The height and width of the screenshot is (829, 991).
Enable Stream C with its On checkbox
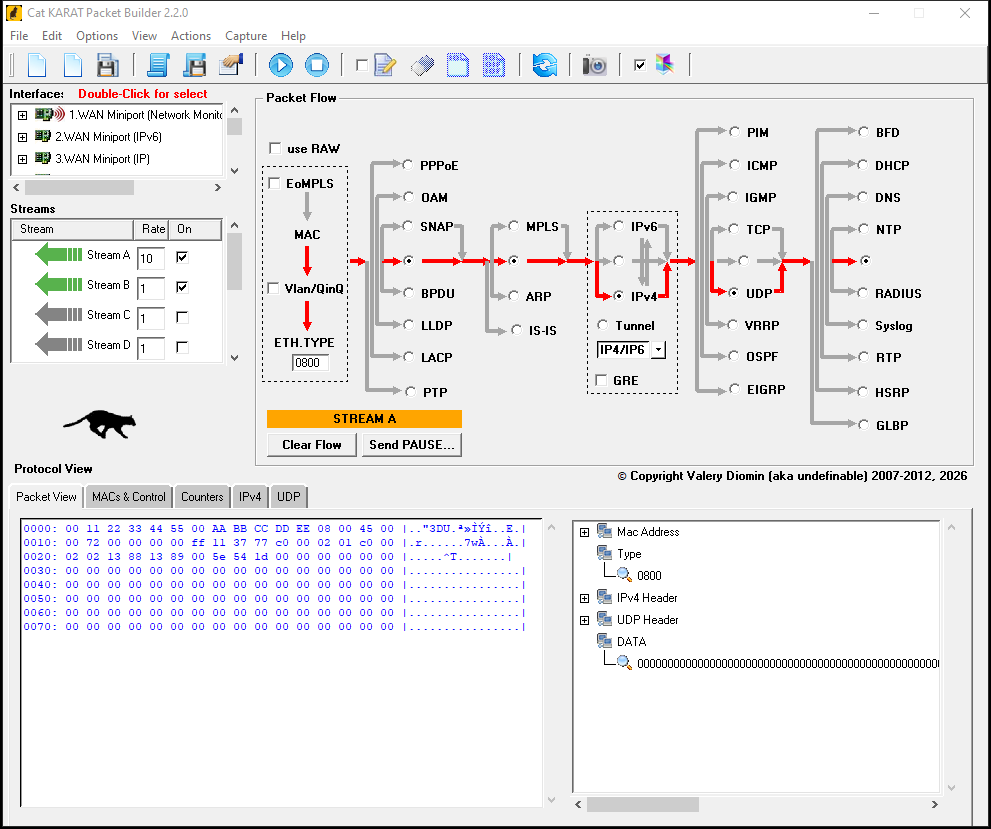[x=182, y=317]
